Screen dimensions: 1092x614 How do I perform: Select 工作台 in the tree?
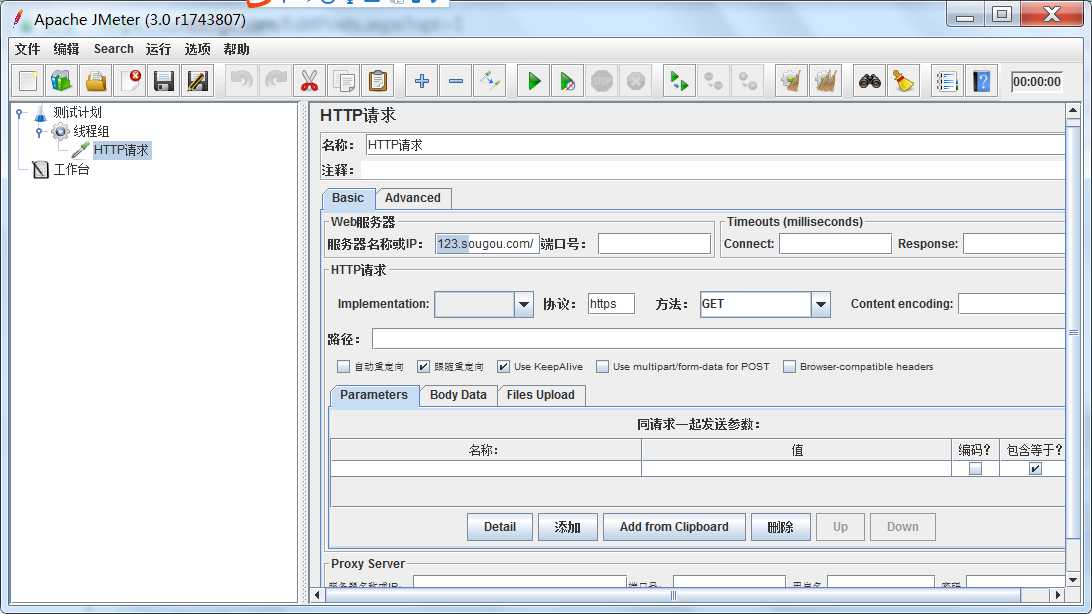tap(72, 169)
